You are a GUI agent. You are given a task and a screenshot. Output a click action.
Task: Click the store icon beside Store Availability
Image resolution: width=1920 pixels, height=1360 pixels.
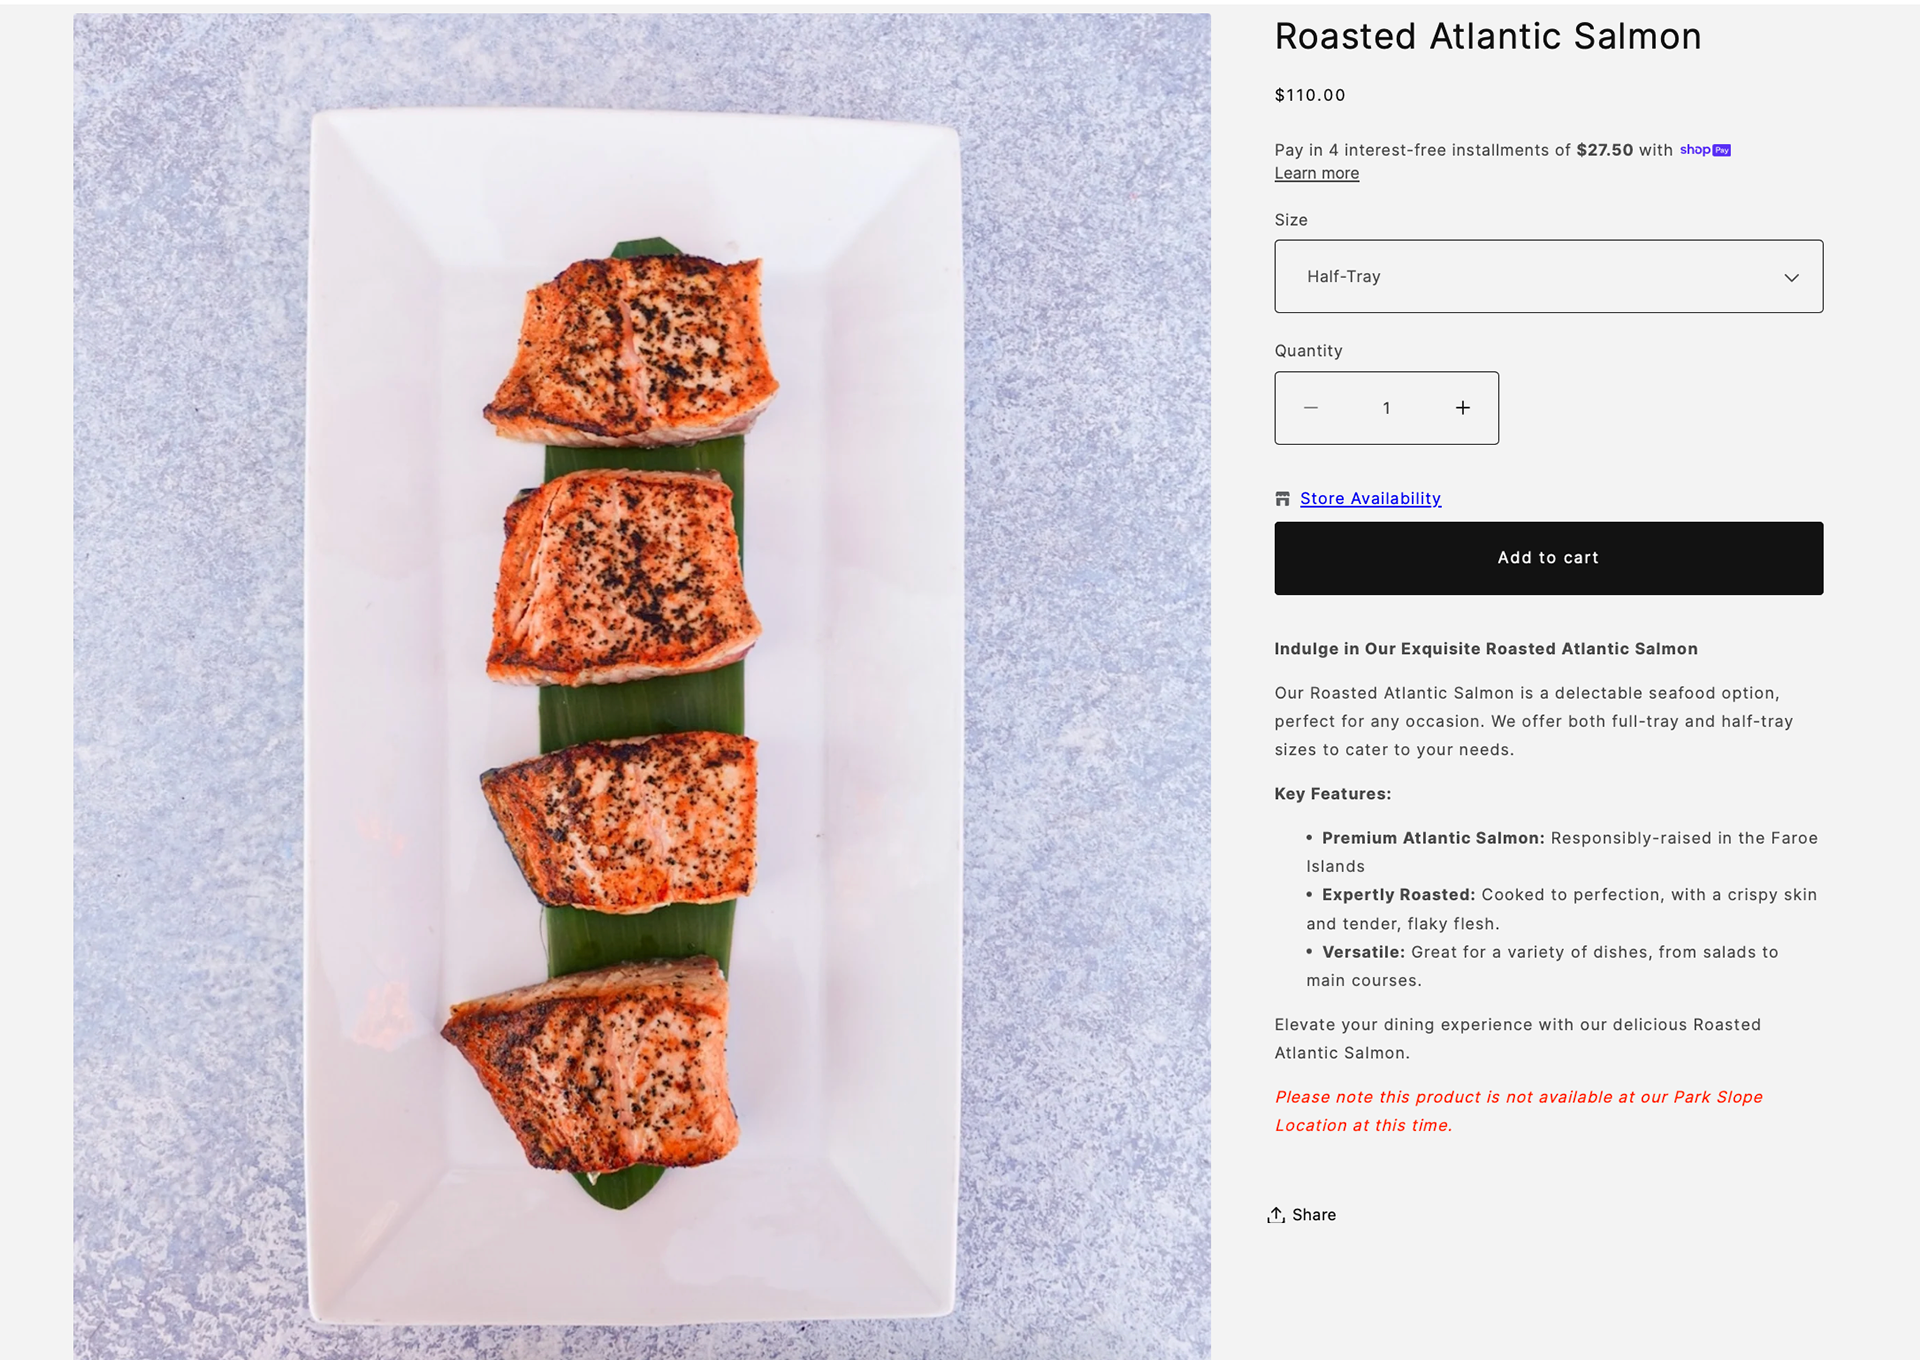point(1282,499)
